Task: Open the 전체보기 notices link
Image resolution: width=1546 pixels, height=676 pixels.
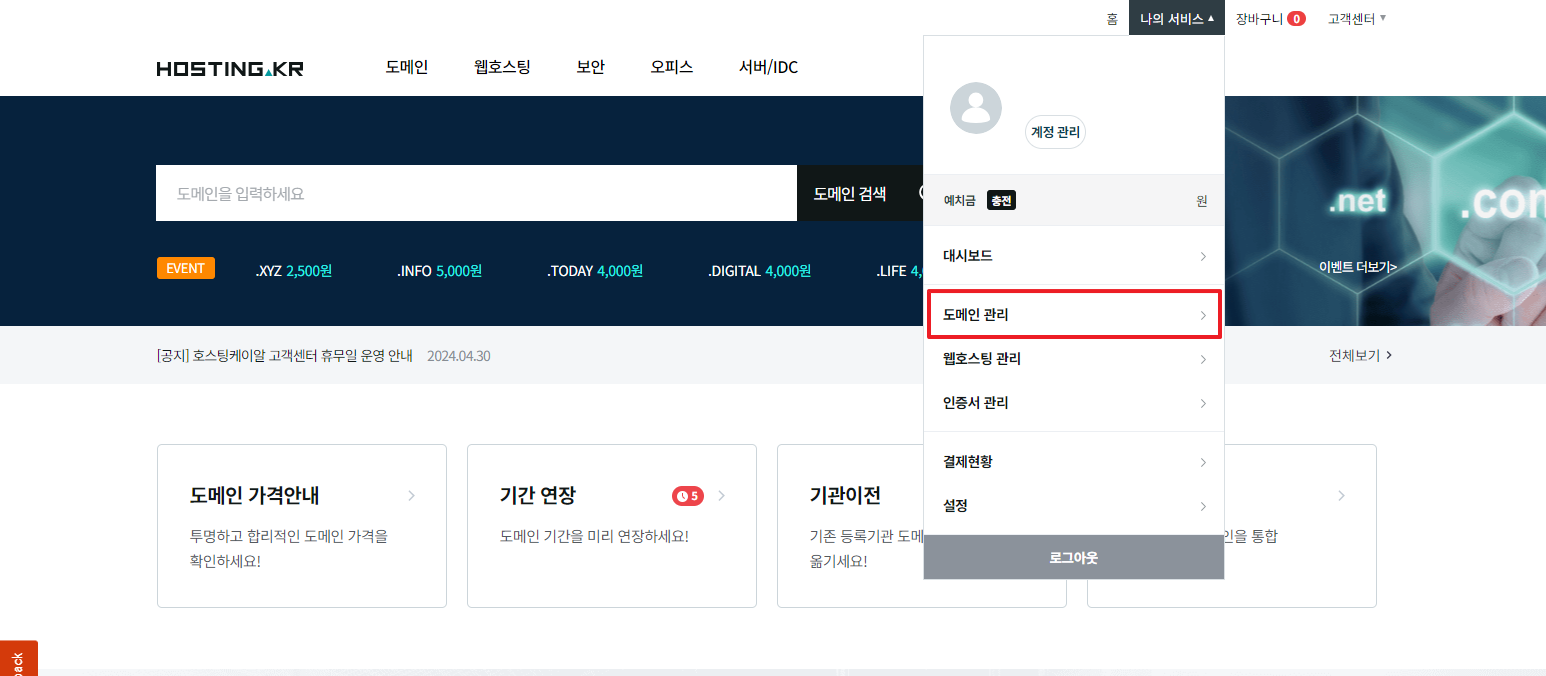Action: pyautogui.click(x=1360, y=355)
